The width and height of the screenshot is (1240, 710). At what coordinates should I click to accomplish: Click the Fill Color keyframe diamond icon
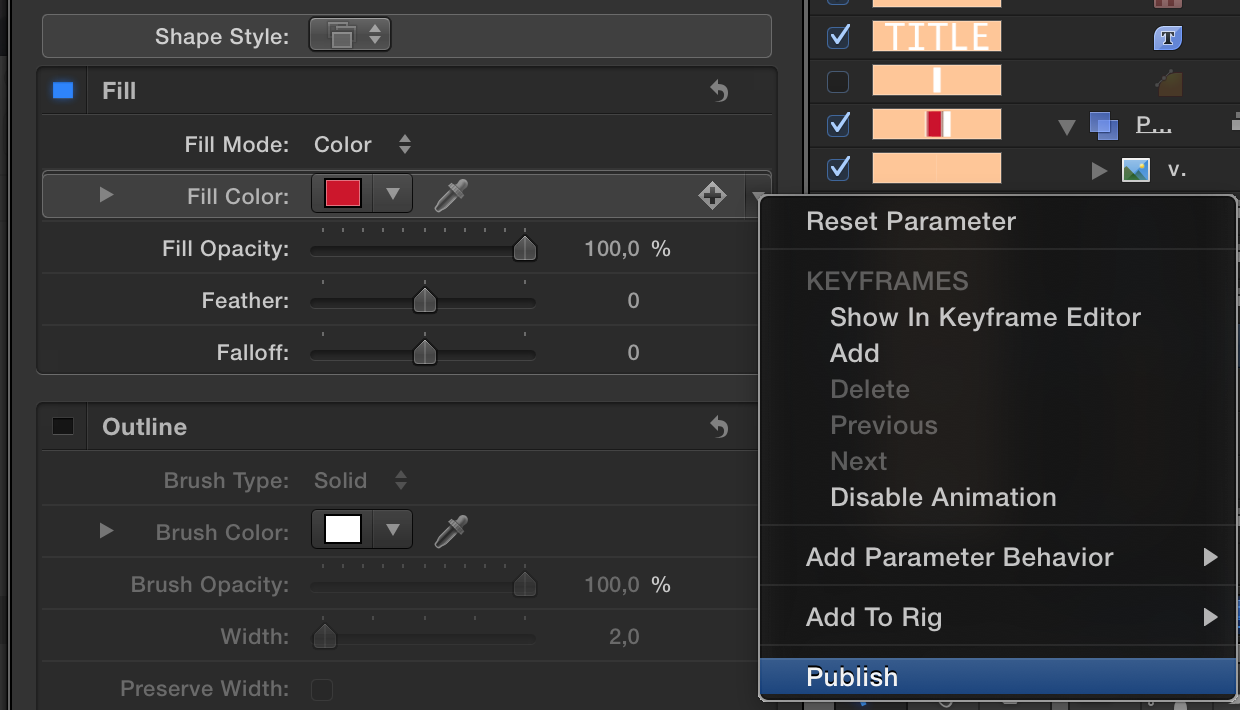[712, 196]
